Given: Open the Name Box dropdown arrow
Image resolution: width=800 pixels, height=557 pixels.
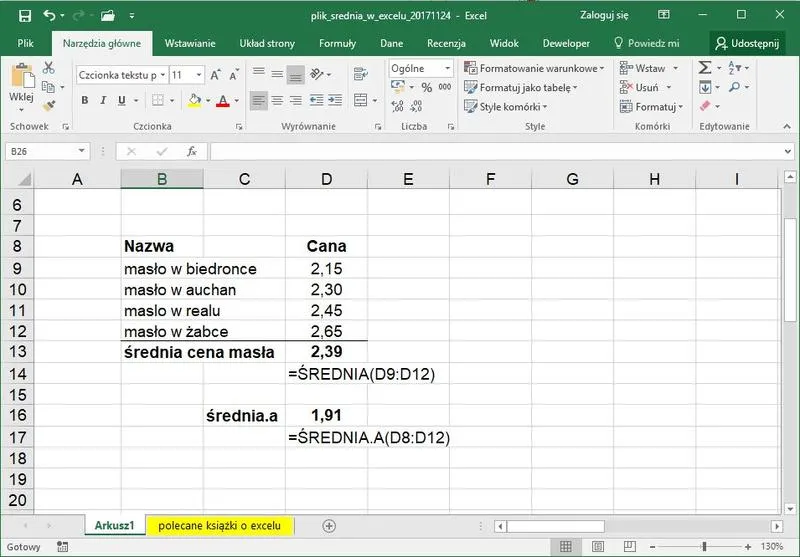Looking at the screenshot, I should click(82, 151).
